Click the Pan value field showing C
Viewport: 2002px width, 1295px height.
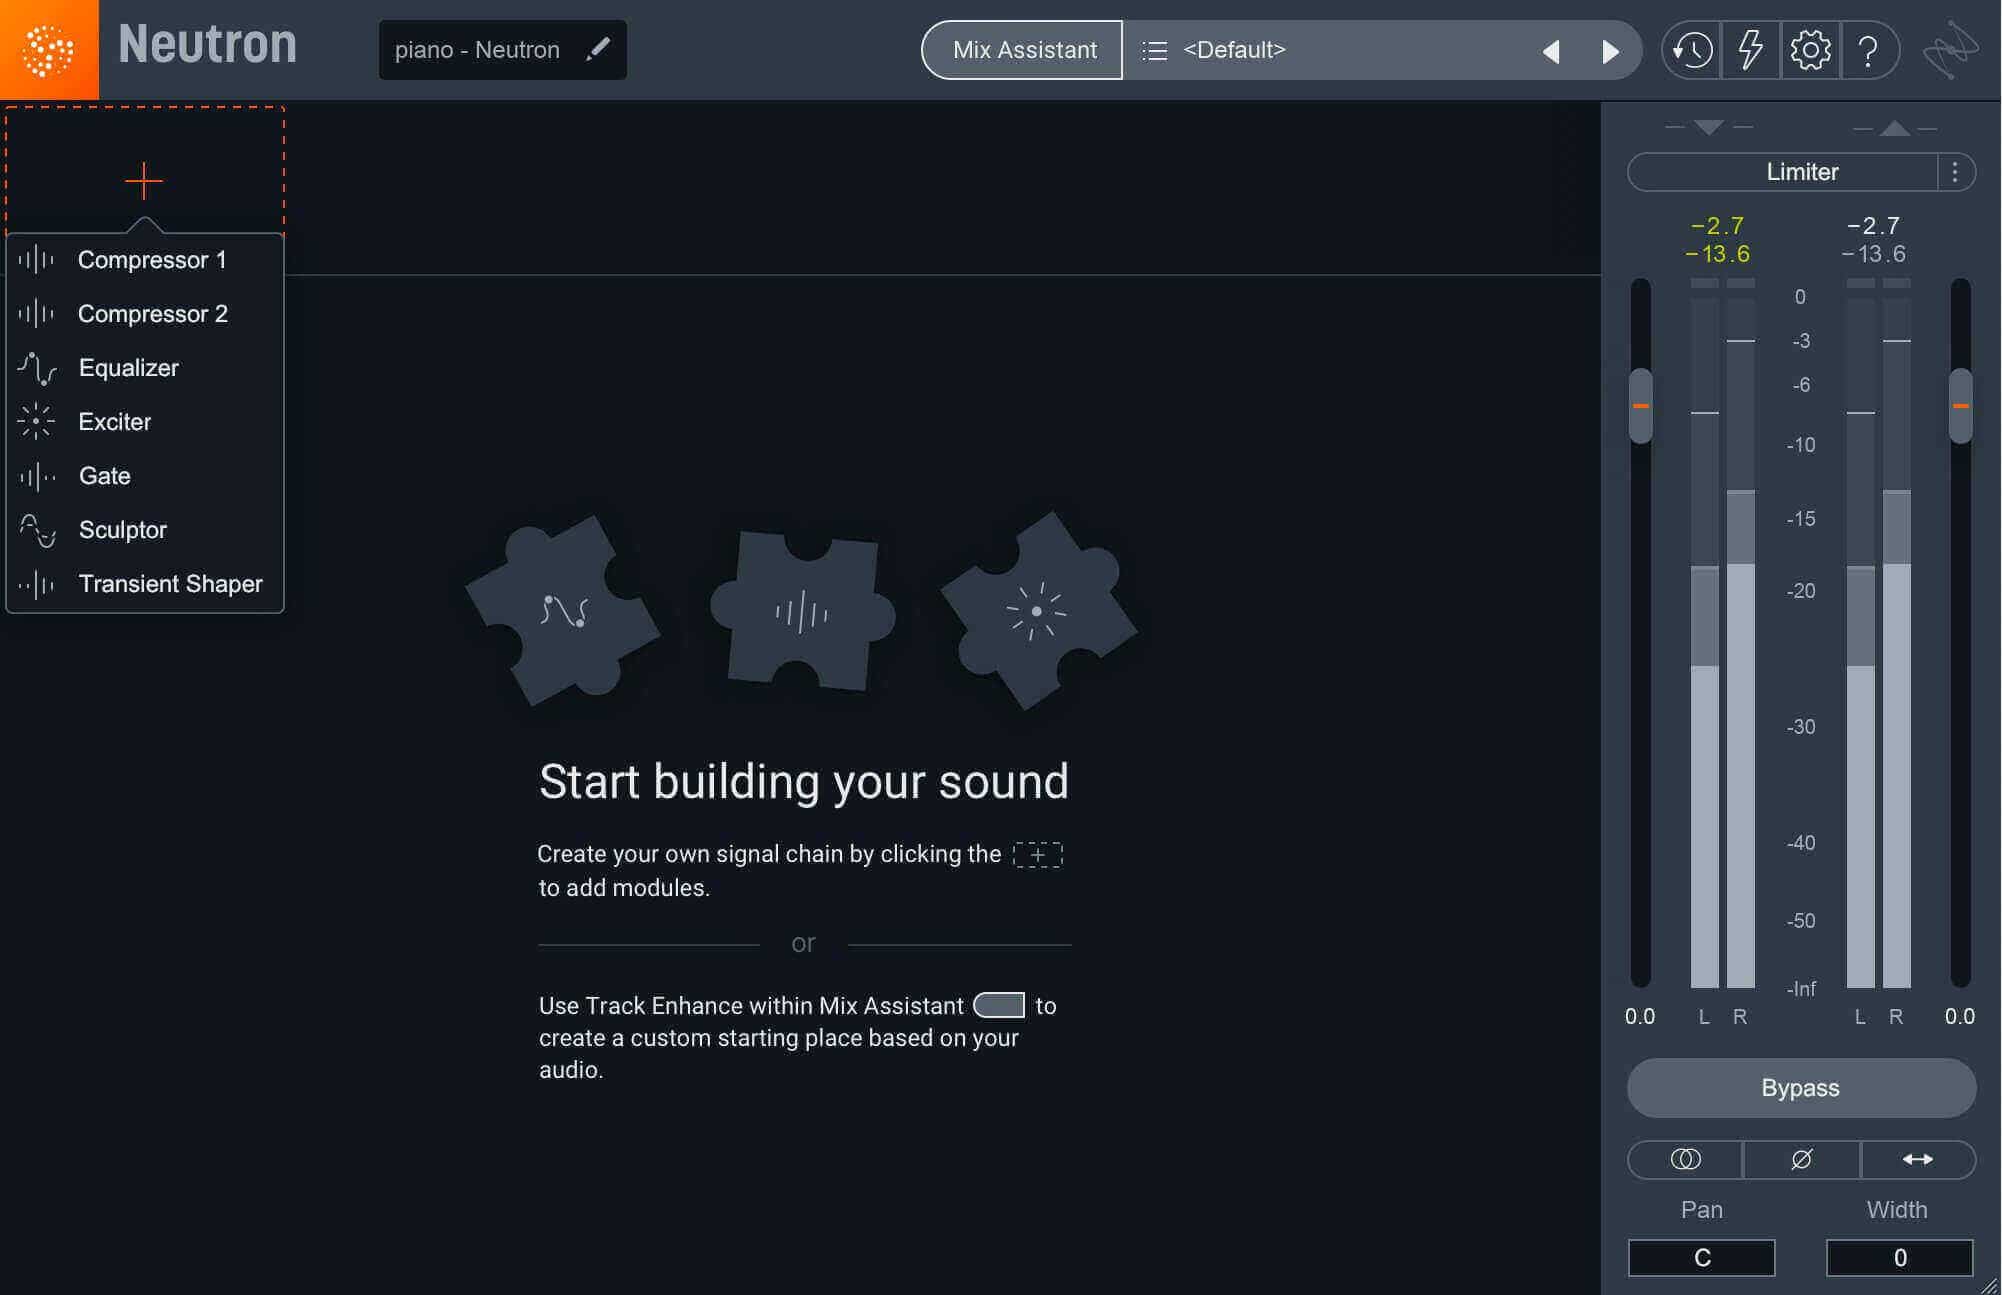[x=1702, y=1258]
